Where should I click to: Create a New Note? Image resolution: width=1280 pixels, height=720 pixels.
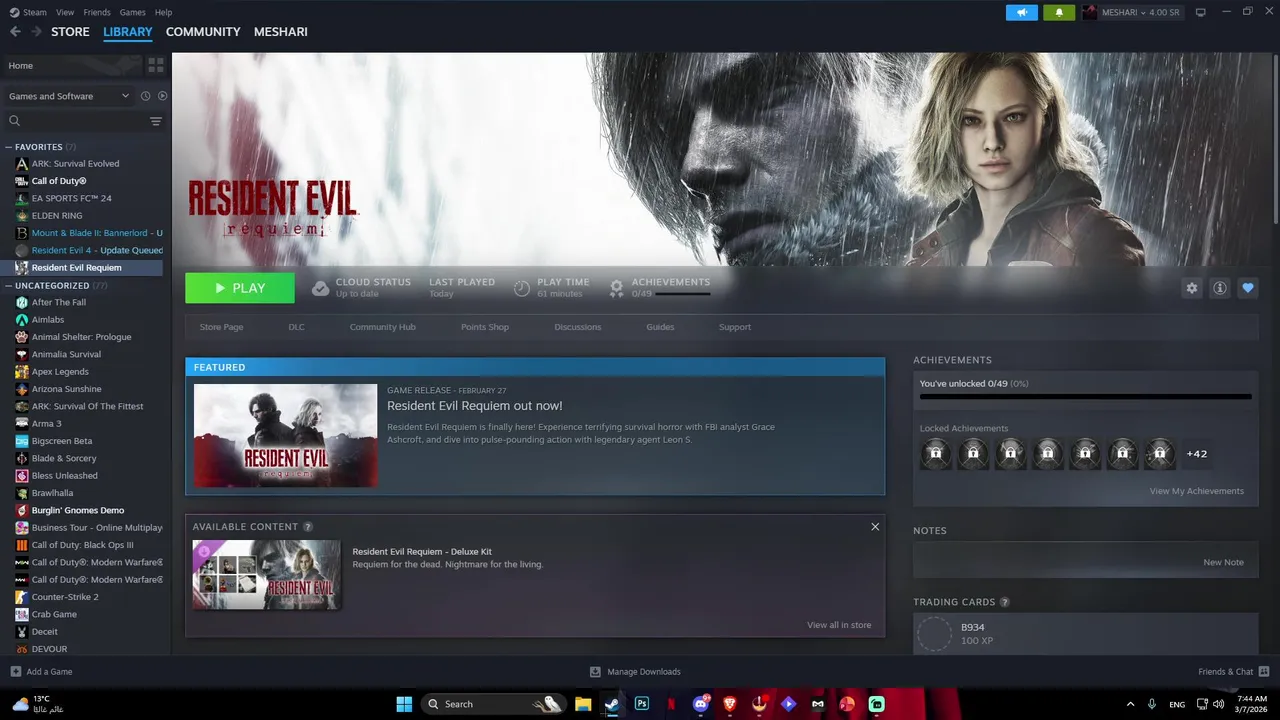1223,562
